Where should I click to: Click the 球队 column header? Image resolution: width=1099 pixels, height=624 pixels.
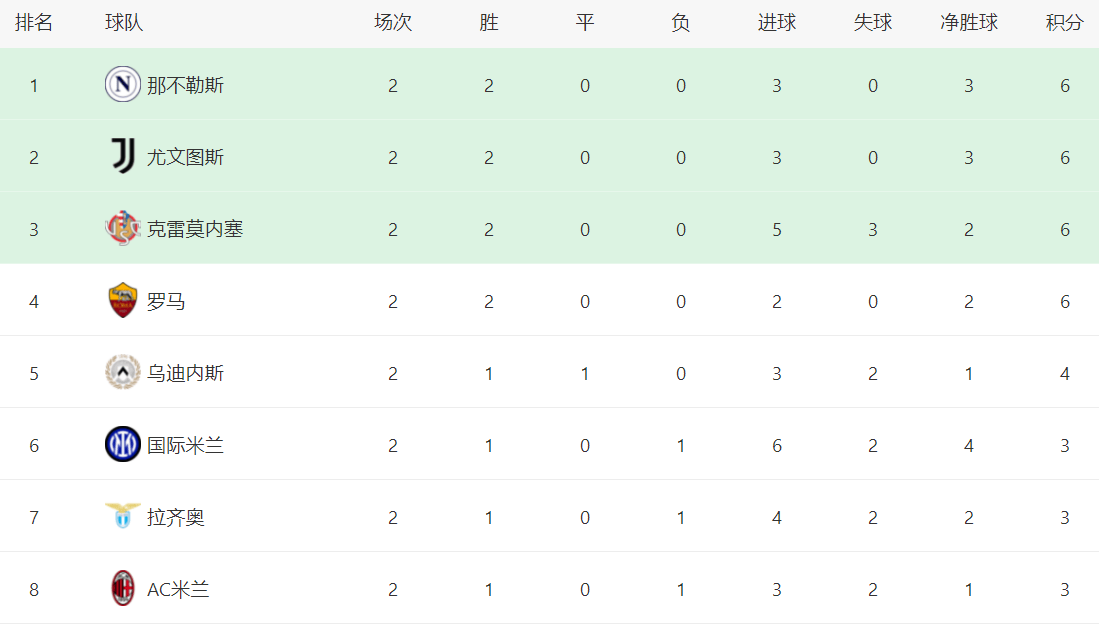[x=124, y=23]
